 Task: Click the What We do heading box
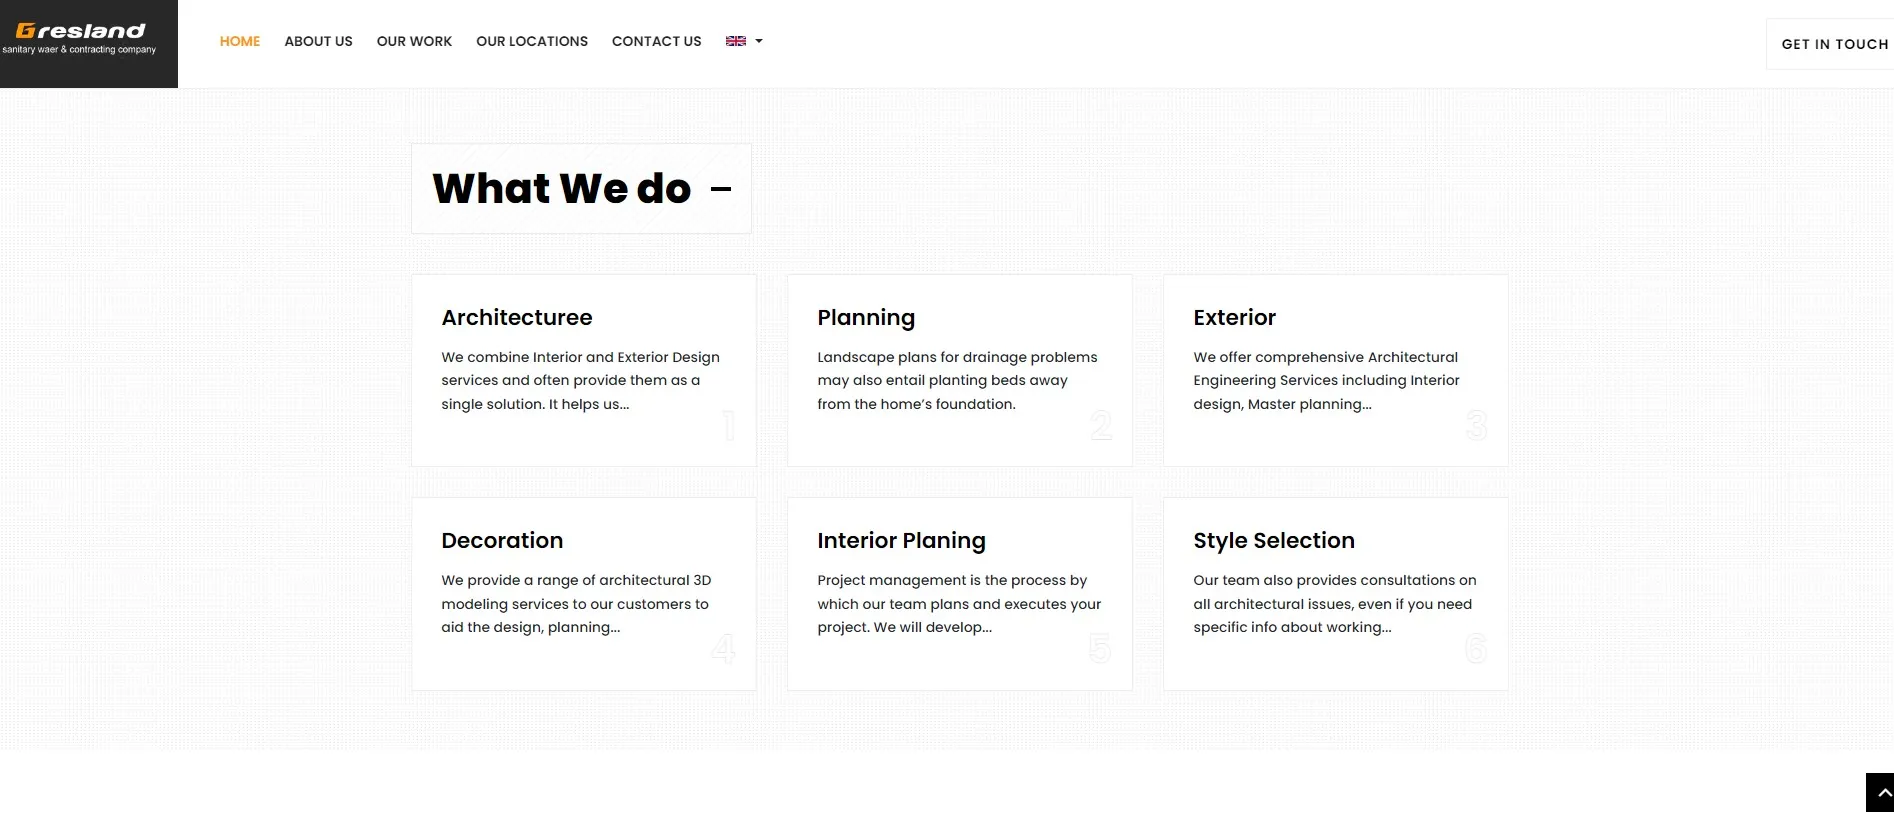click(581, 189)
